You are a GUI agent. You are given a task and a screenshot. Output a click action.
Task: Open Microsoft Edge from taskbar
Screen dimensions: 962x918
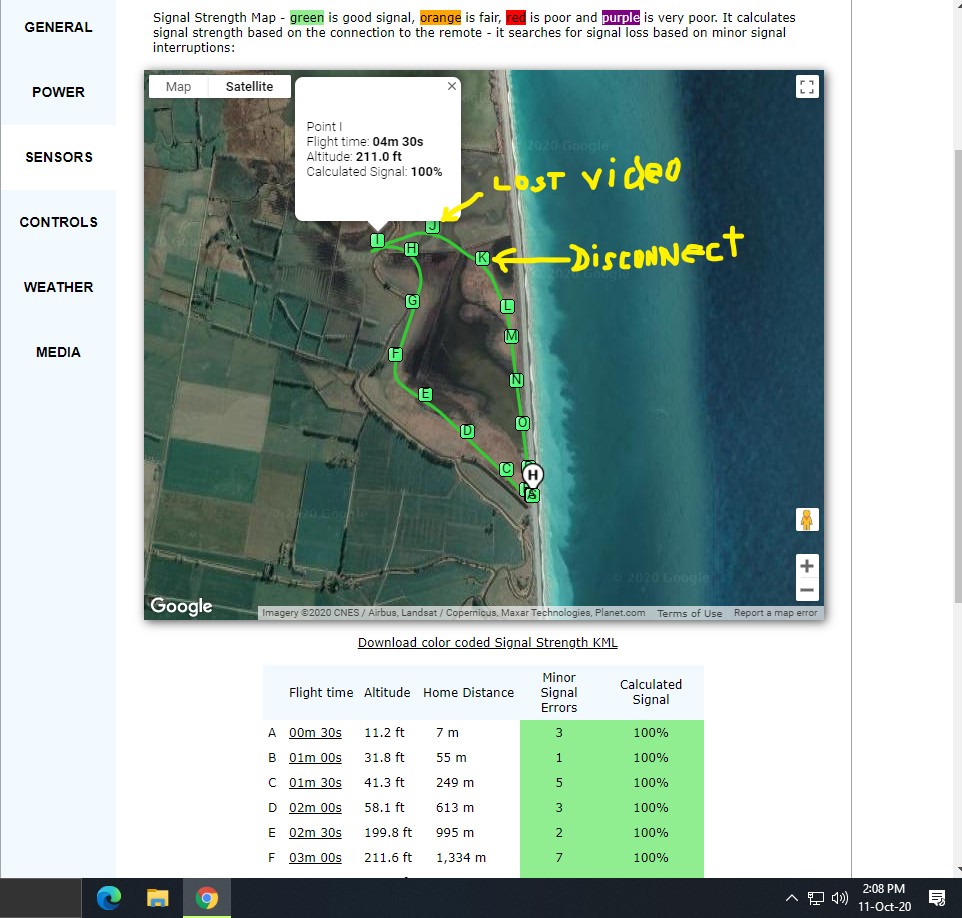(x=109, y=898)
